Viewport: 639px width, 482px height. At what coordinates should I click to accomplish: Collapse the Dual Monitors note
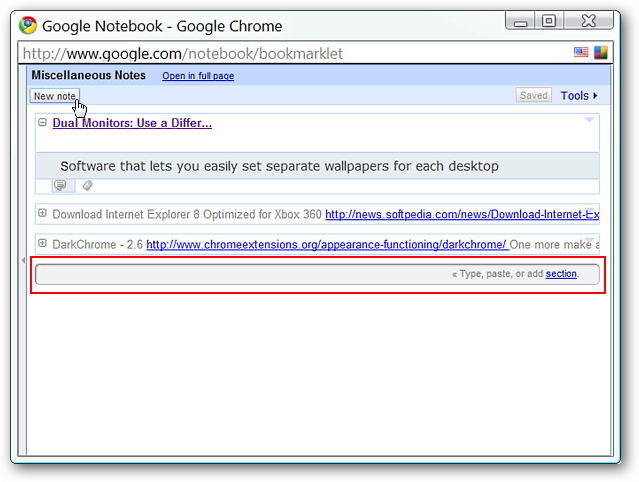[42, 122]
